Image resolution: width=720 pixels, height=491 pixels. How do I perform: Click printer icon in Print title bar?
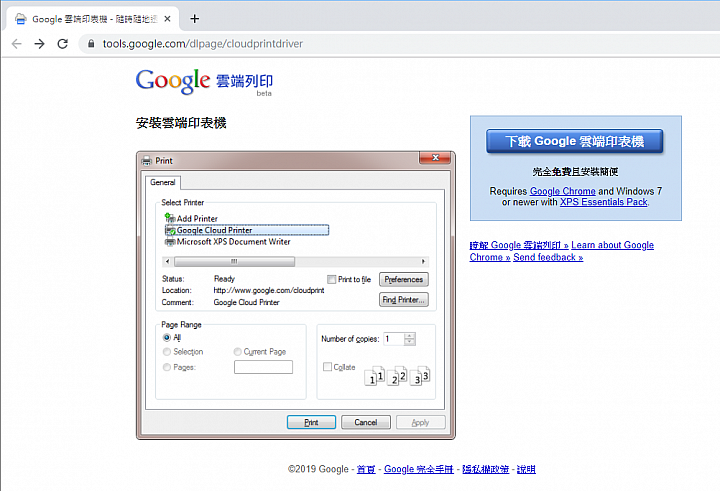click(x=147, y=161)
